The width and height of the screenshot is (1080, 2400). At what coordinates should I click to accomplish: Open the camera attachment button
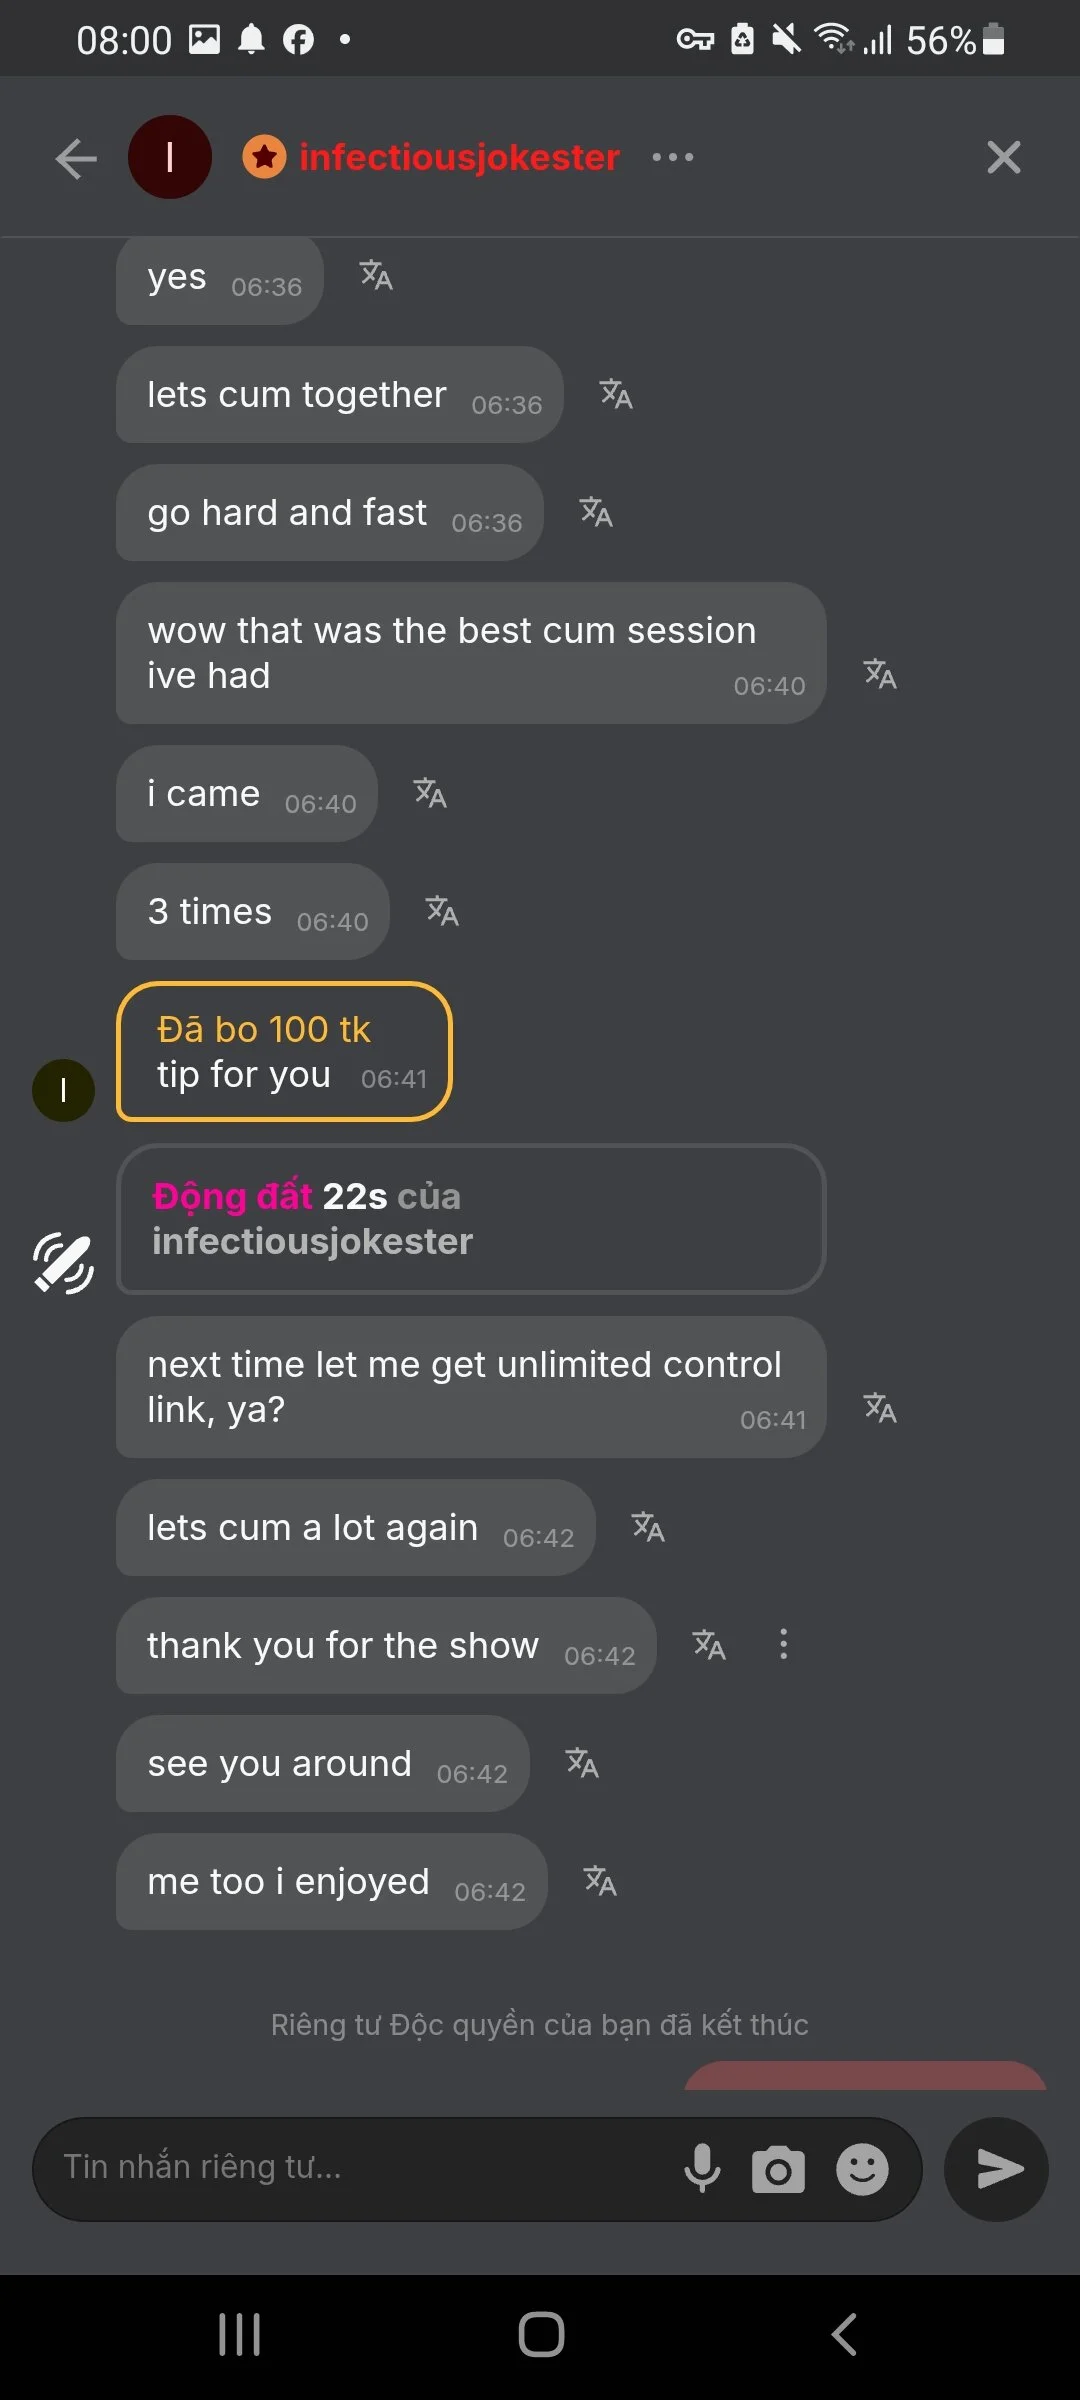point(778,2169)
